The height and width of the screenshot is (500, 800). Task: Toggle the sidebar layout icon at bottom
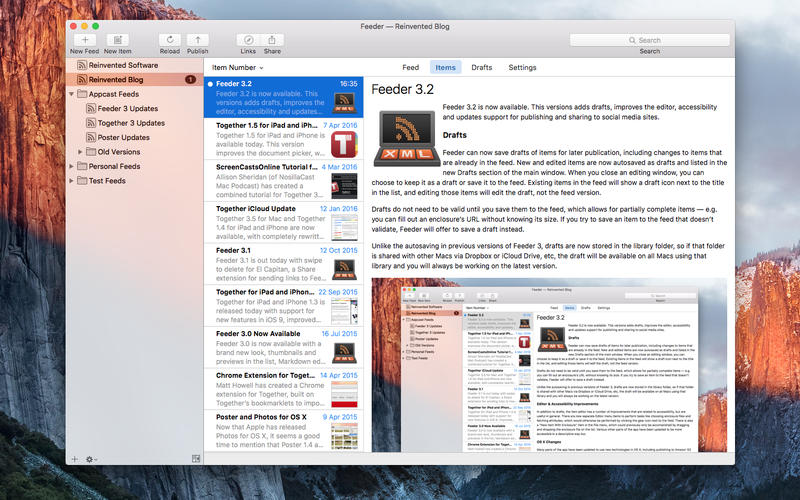196,459
